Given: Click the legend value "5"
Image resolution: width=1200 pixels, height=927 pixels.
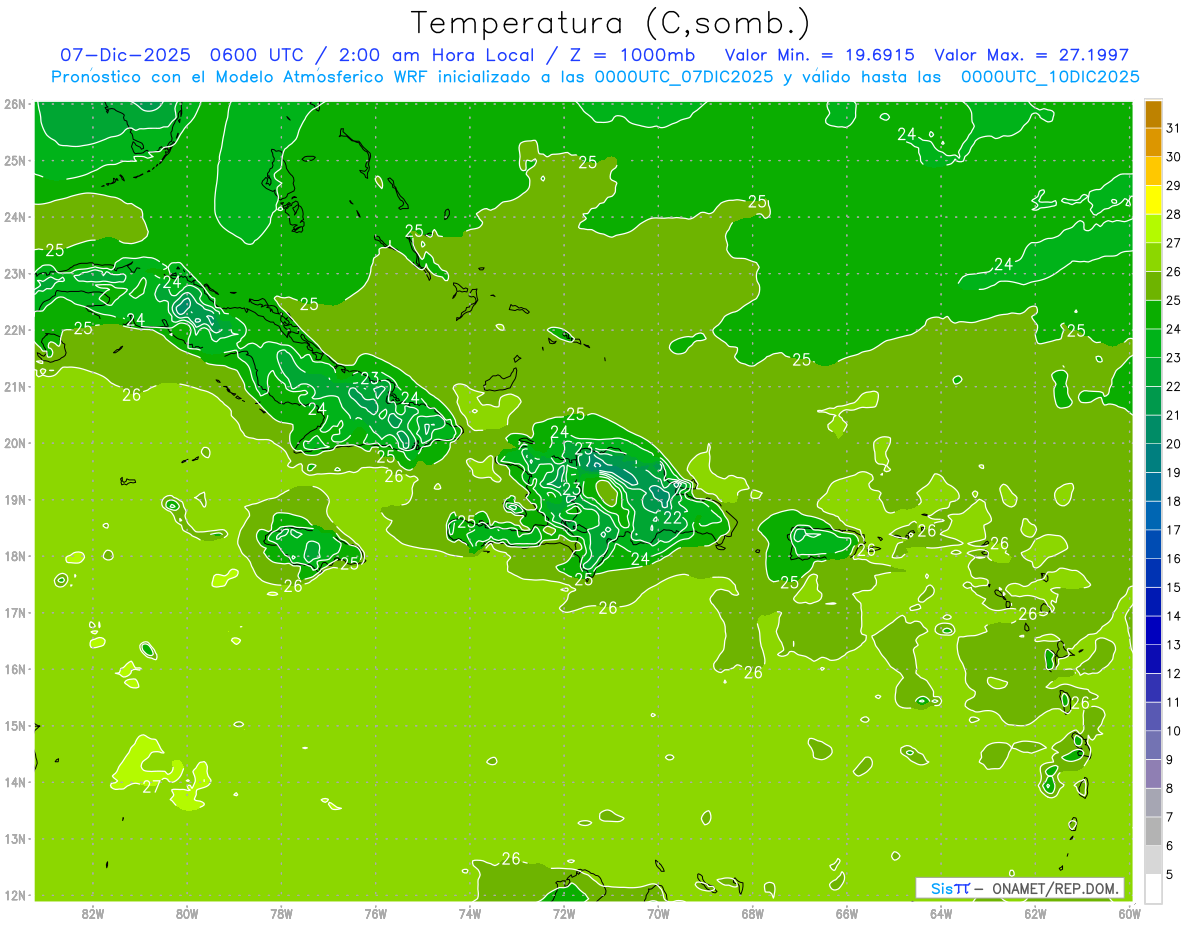Looking at the screenshot, I should coord(1169,874).
